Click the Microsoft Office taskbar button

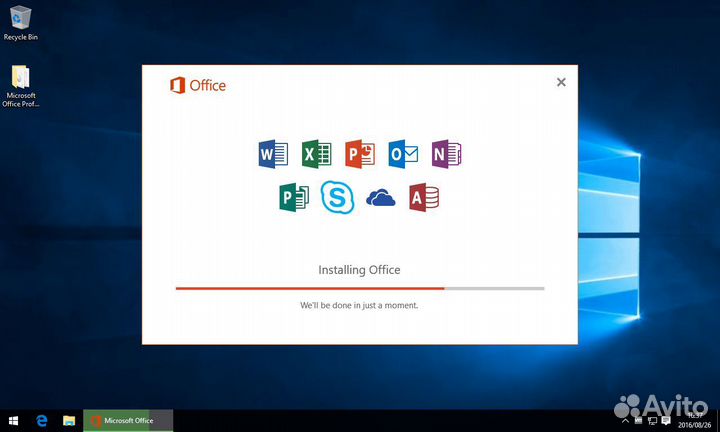point(128,421)
